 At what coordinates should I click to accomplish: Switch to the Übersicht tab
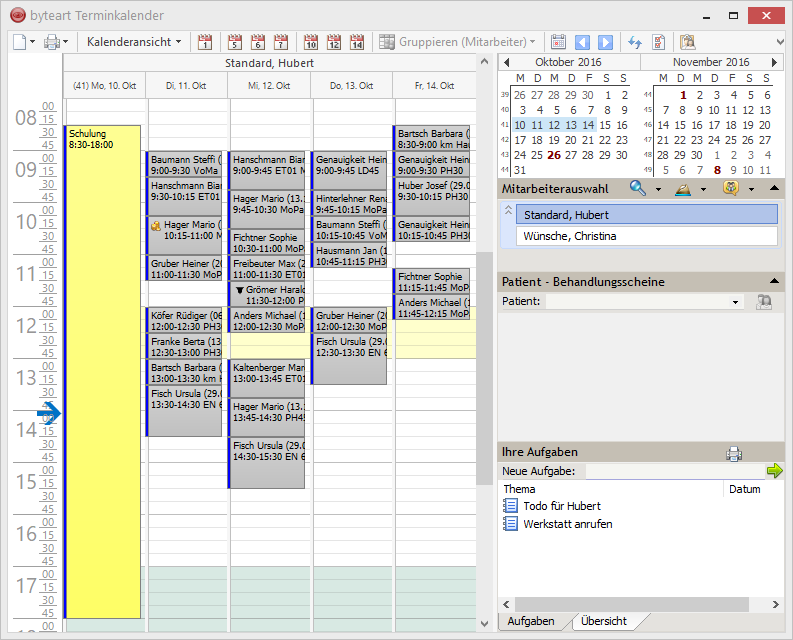604,621
